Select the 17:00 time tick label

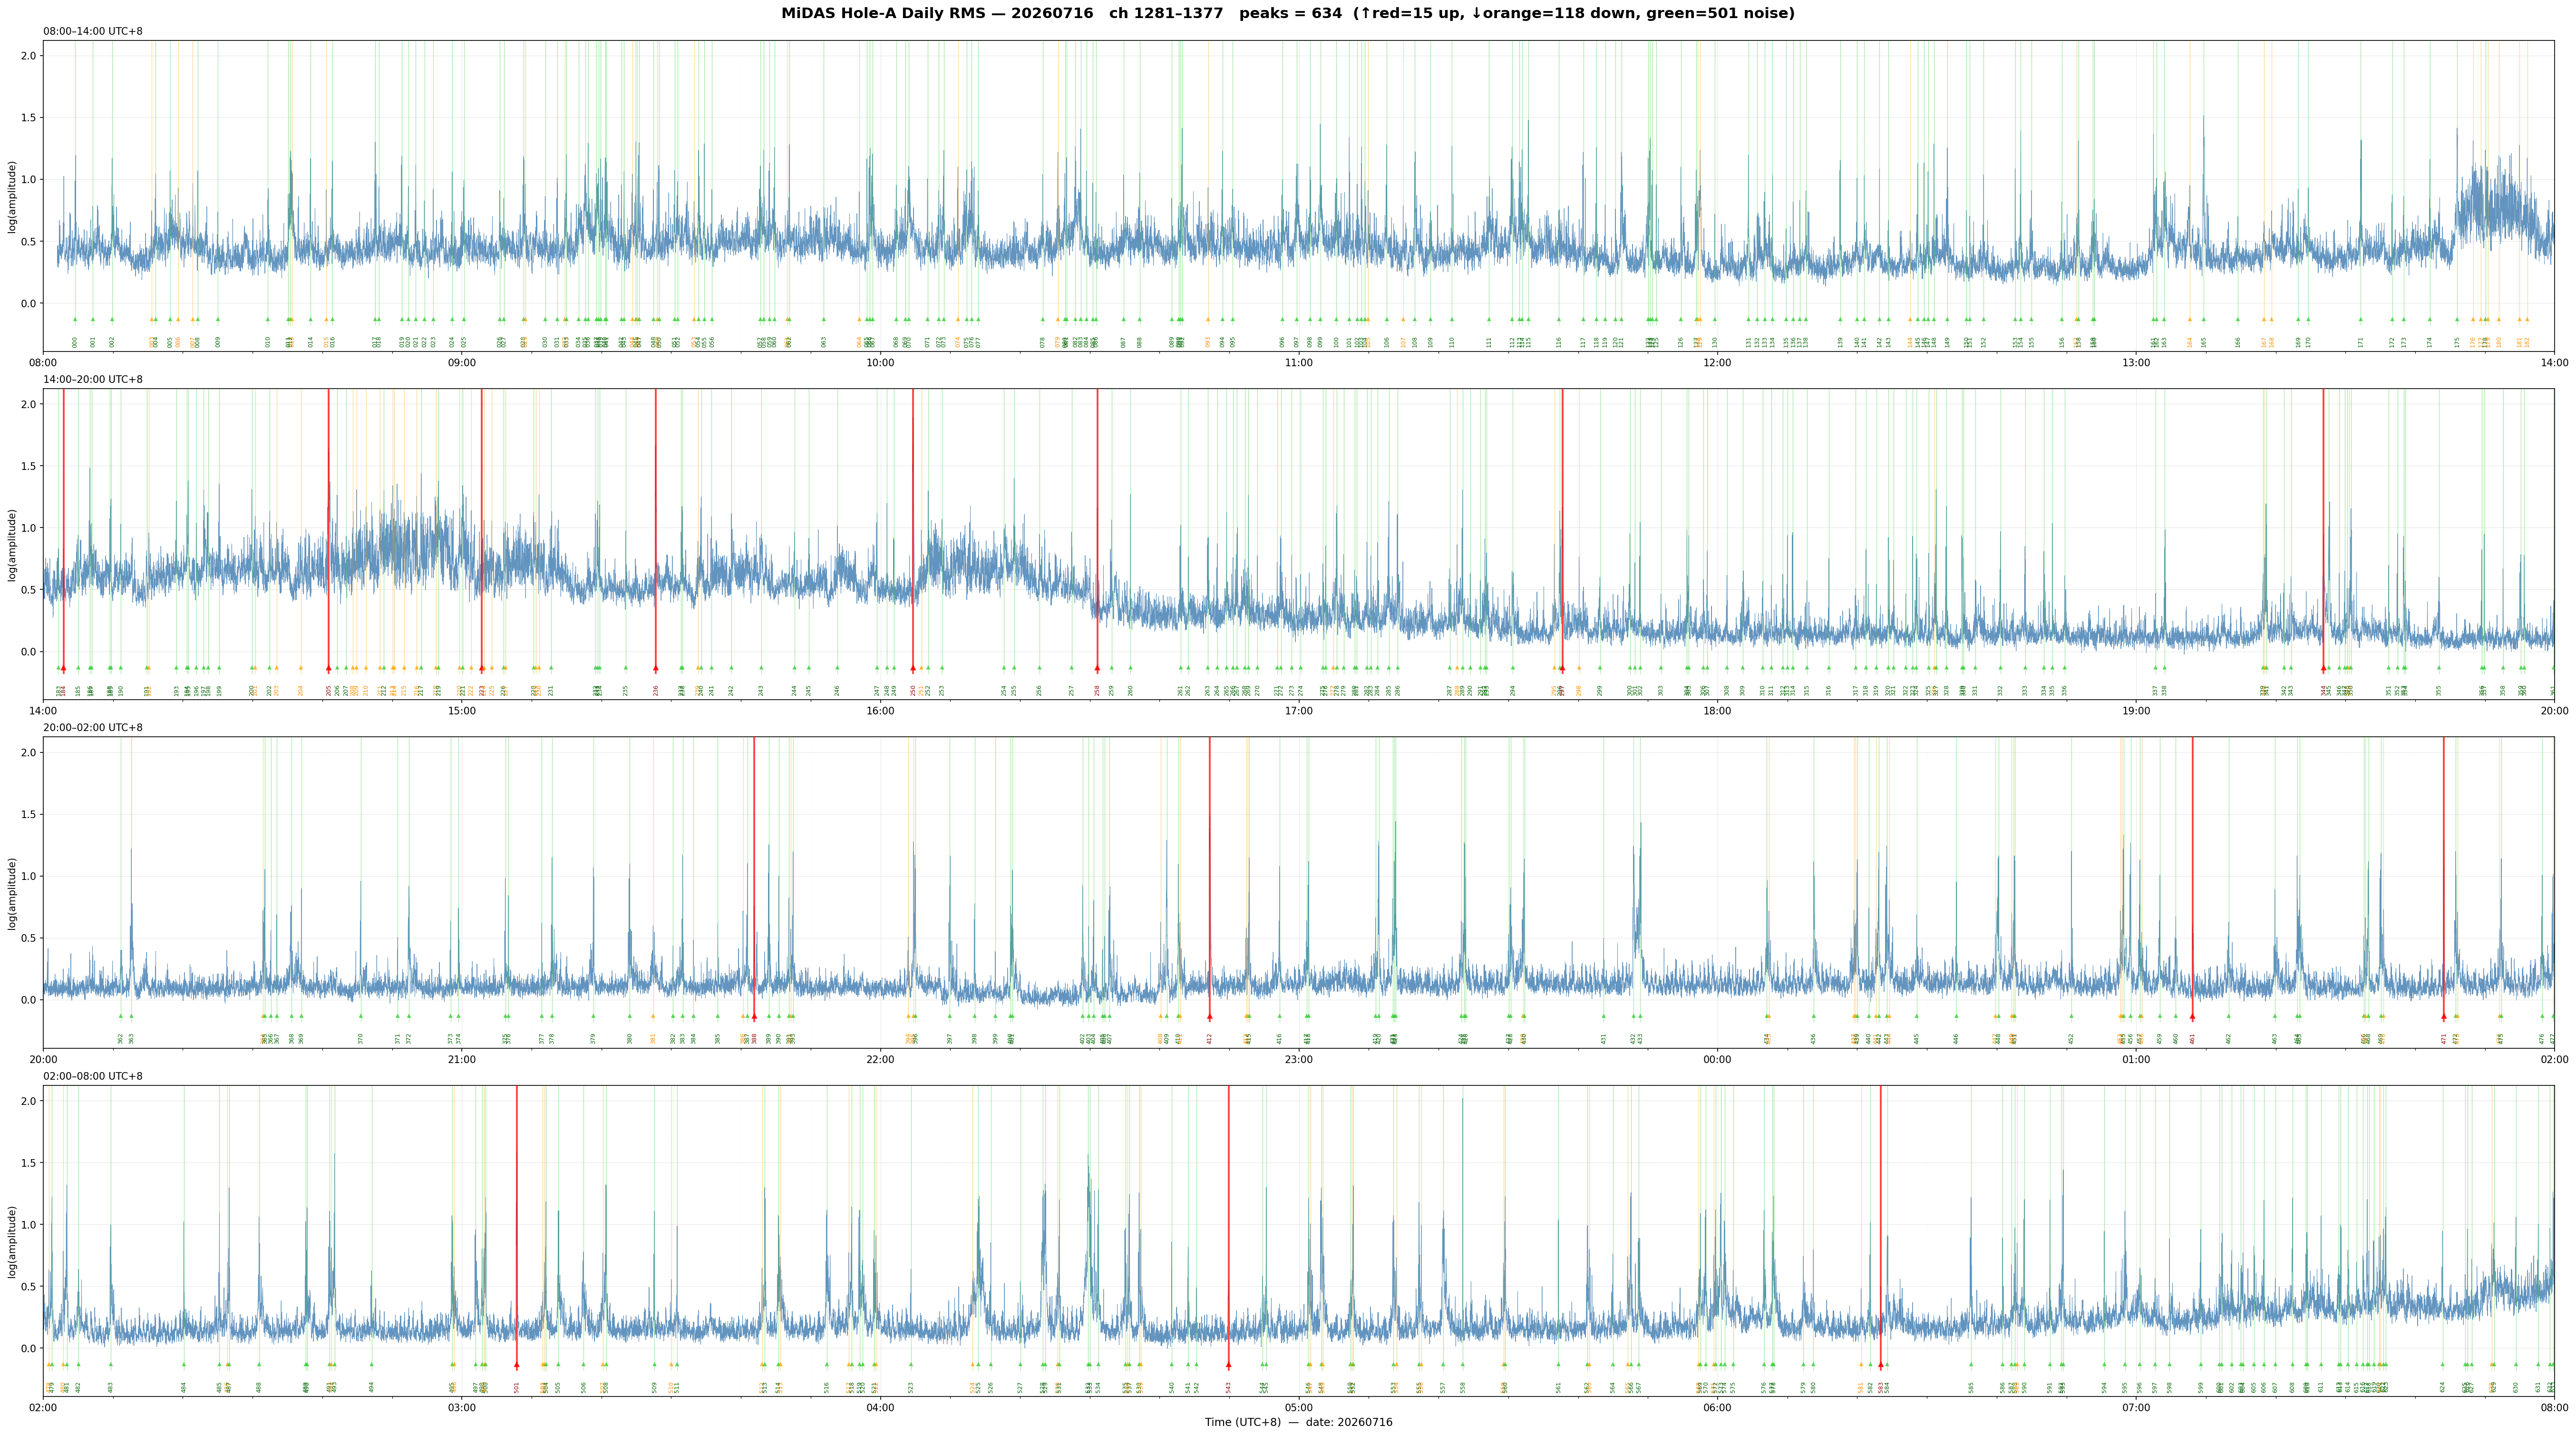tap(1298, 710)
